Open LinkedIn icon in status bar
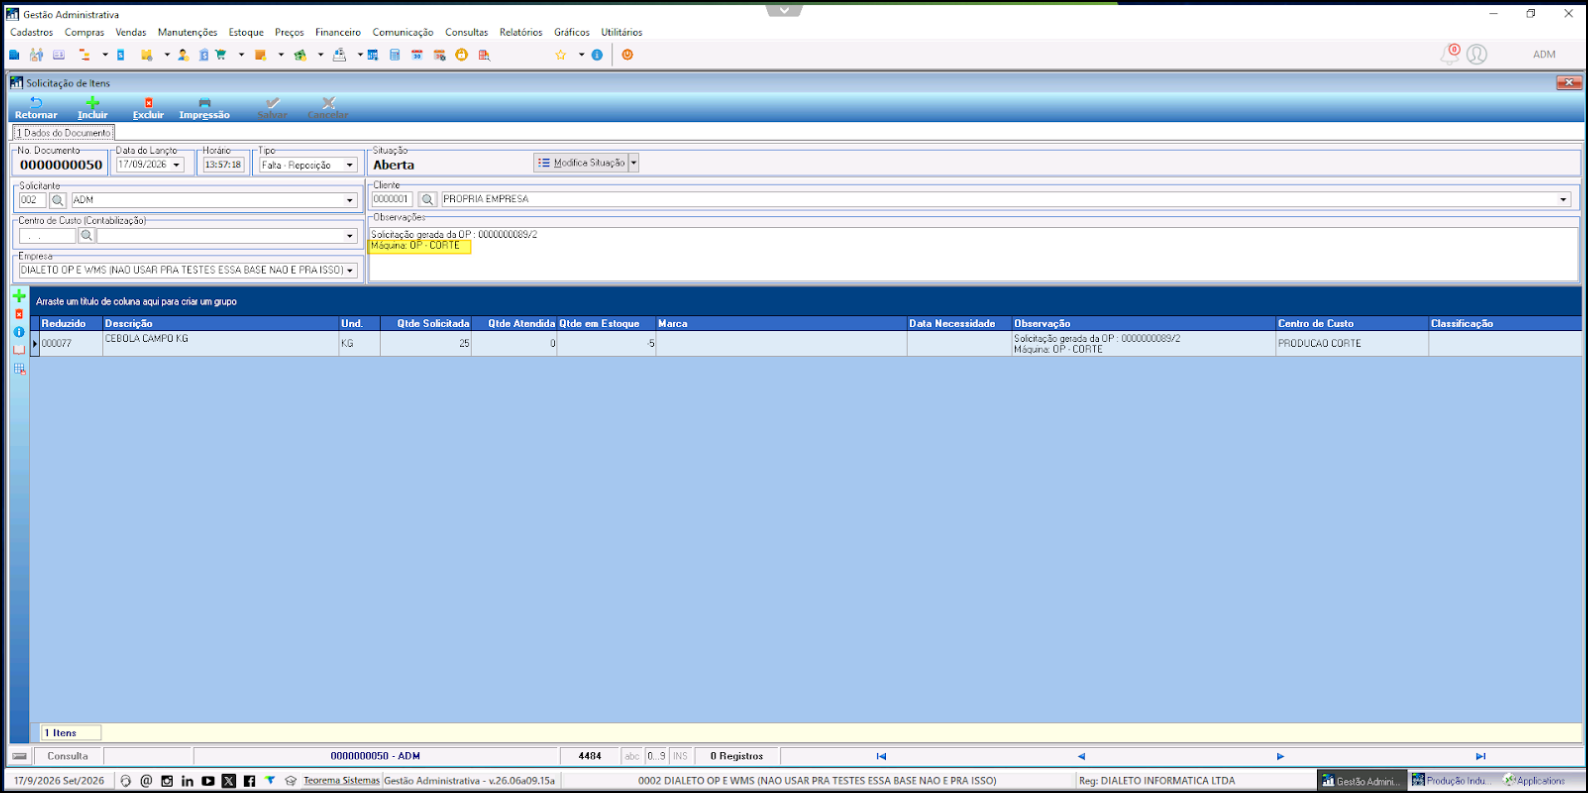1588x793 pixels. [x=187, y=781]
